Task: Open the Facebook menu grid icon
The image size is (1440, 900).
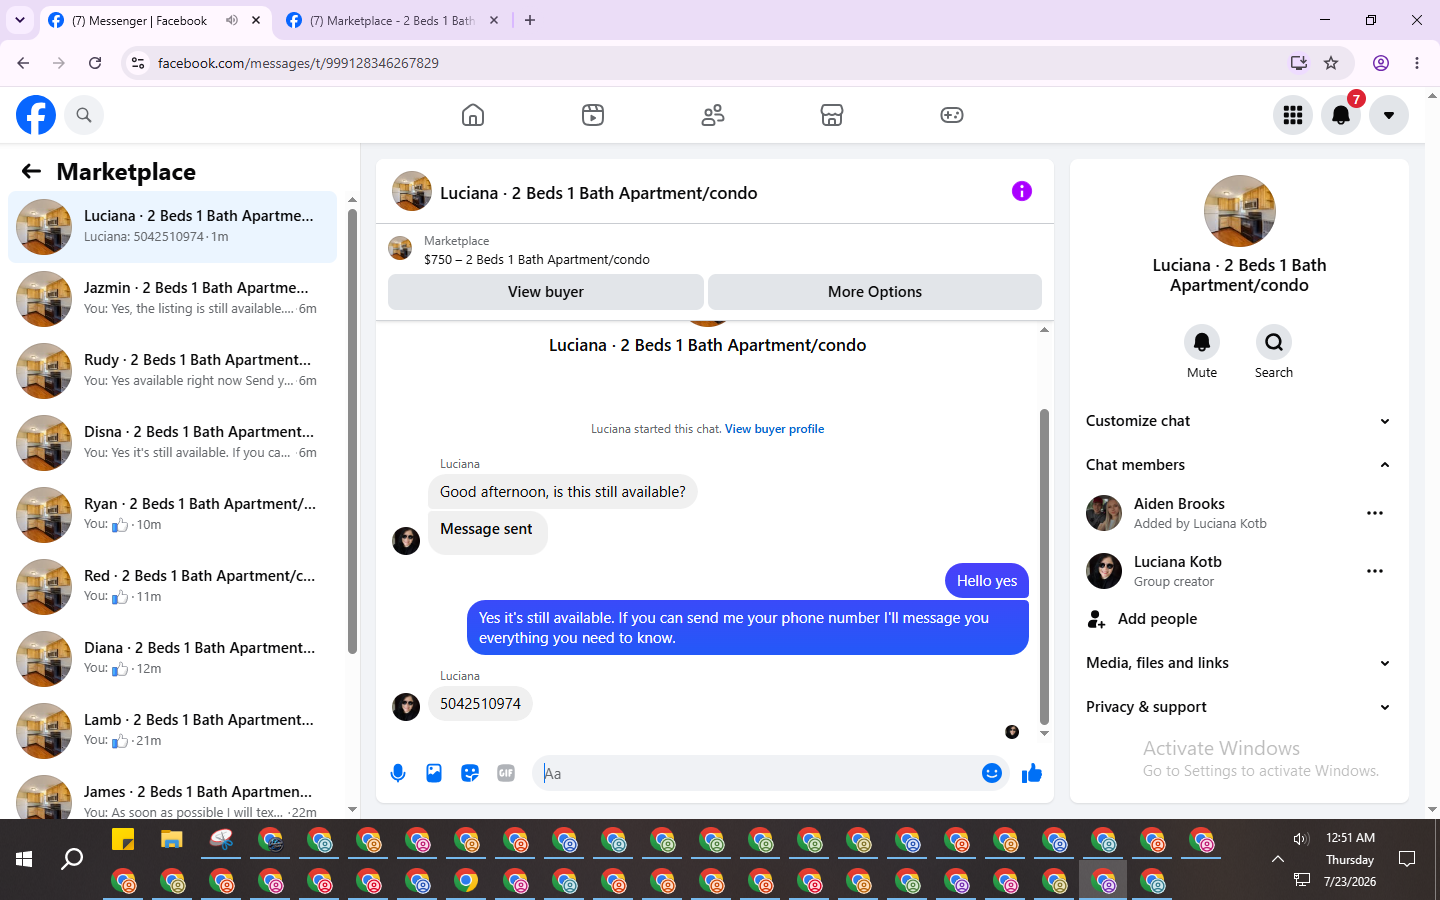Action: pyautogui.click(x=1293, y=115)
